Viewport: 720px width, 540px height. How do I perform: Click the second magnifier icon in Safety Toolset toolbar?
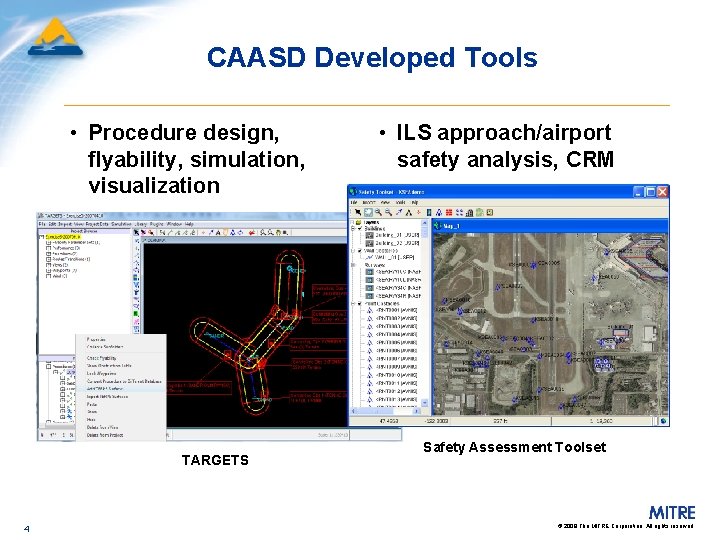tap(388, 212)
